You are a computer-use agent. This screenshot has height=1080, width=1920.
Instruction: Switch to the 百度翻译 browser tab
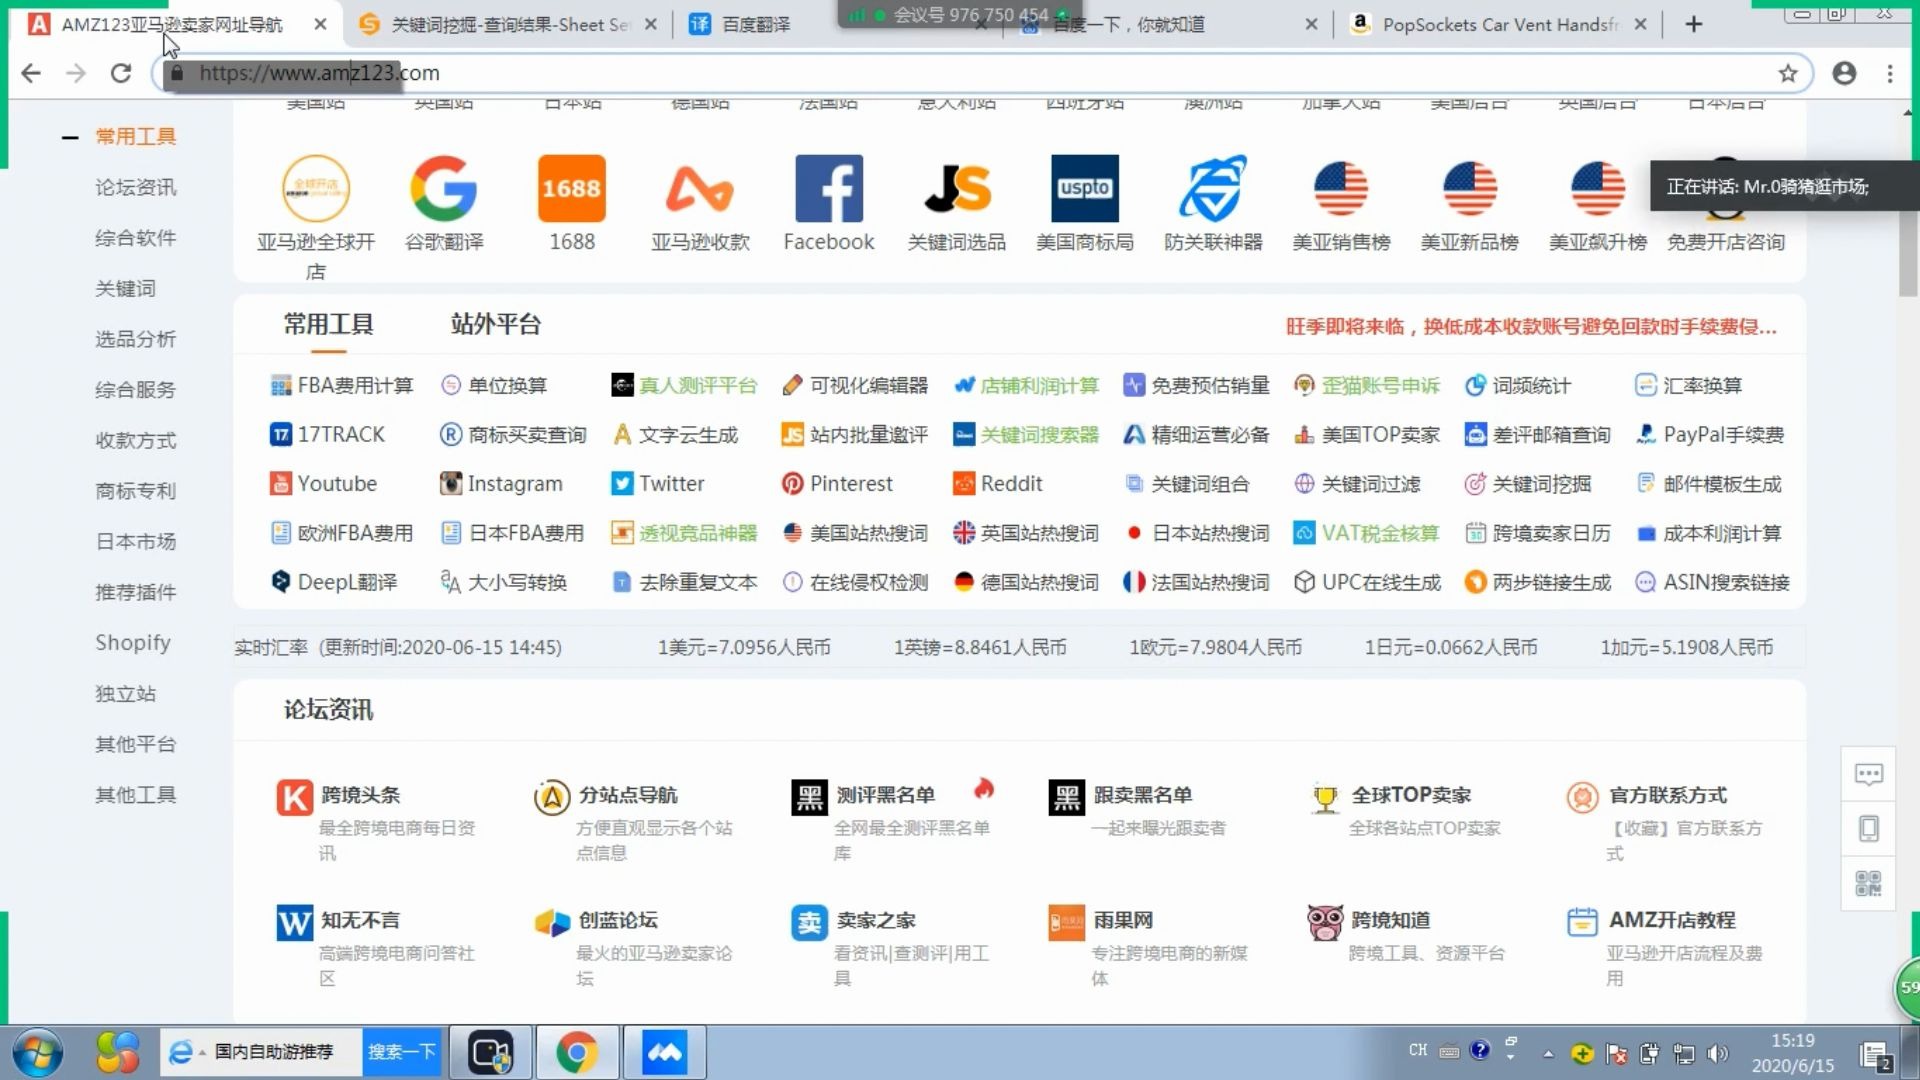[x=755, y=24]
